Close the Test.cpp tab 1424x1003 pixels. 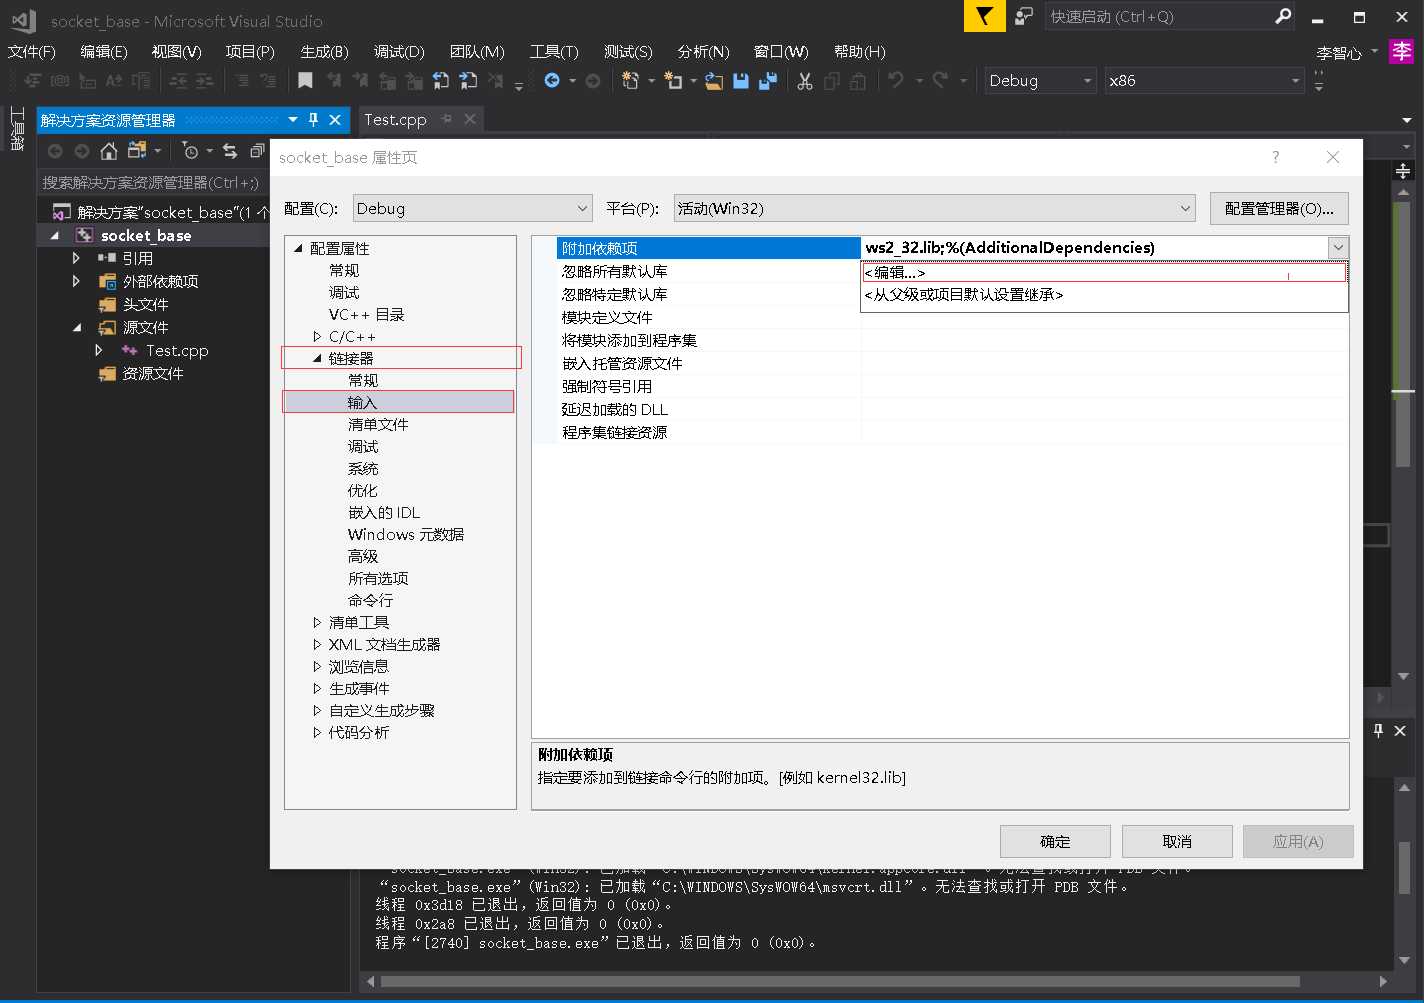tap(470, 119)
